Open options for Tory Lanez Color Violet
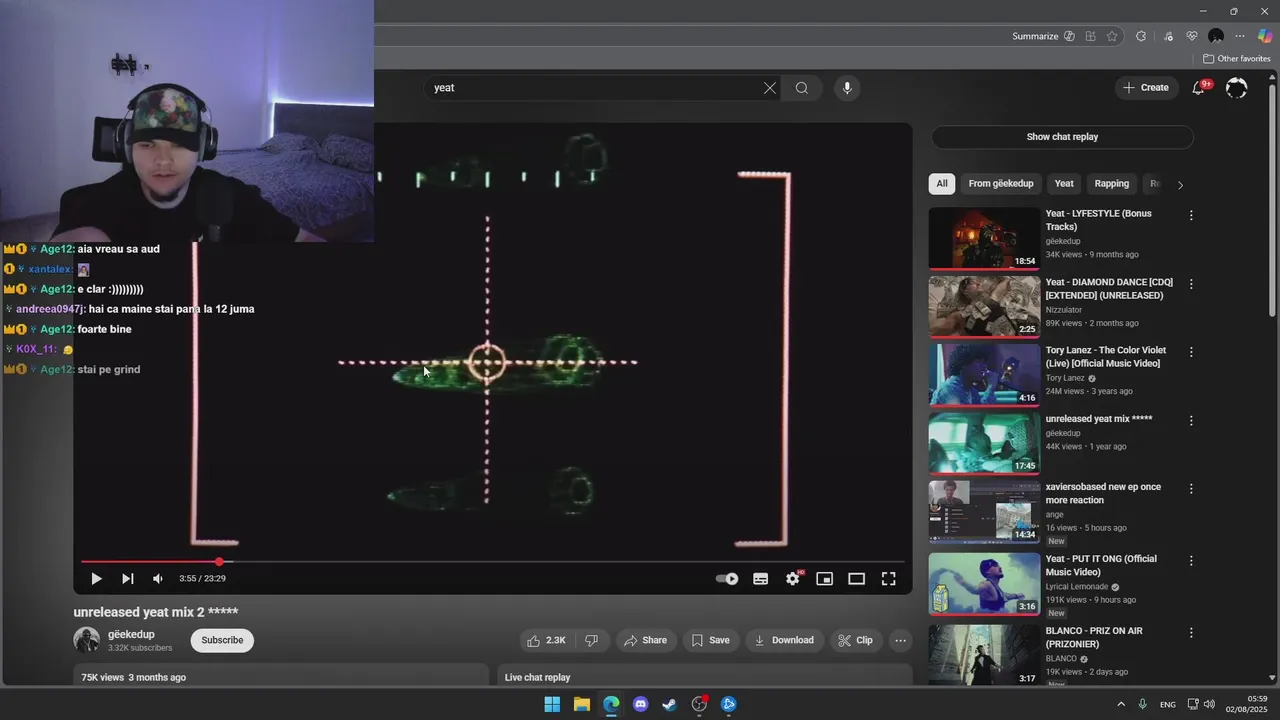Viewport: 1280px width, 720px height. [1191, 352]
